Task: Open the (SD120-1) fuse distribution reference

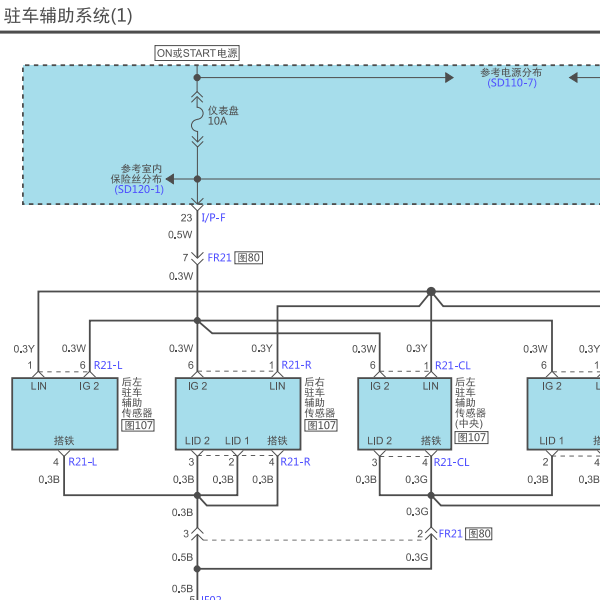Action: click(139, 189)
